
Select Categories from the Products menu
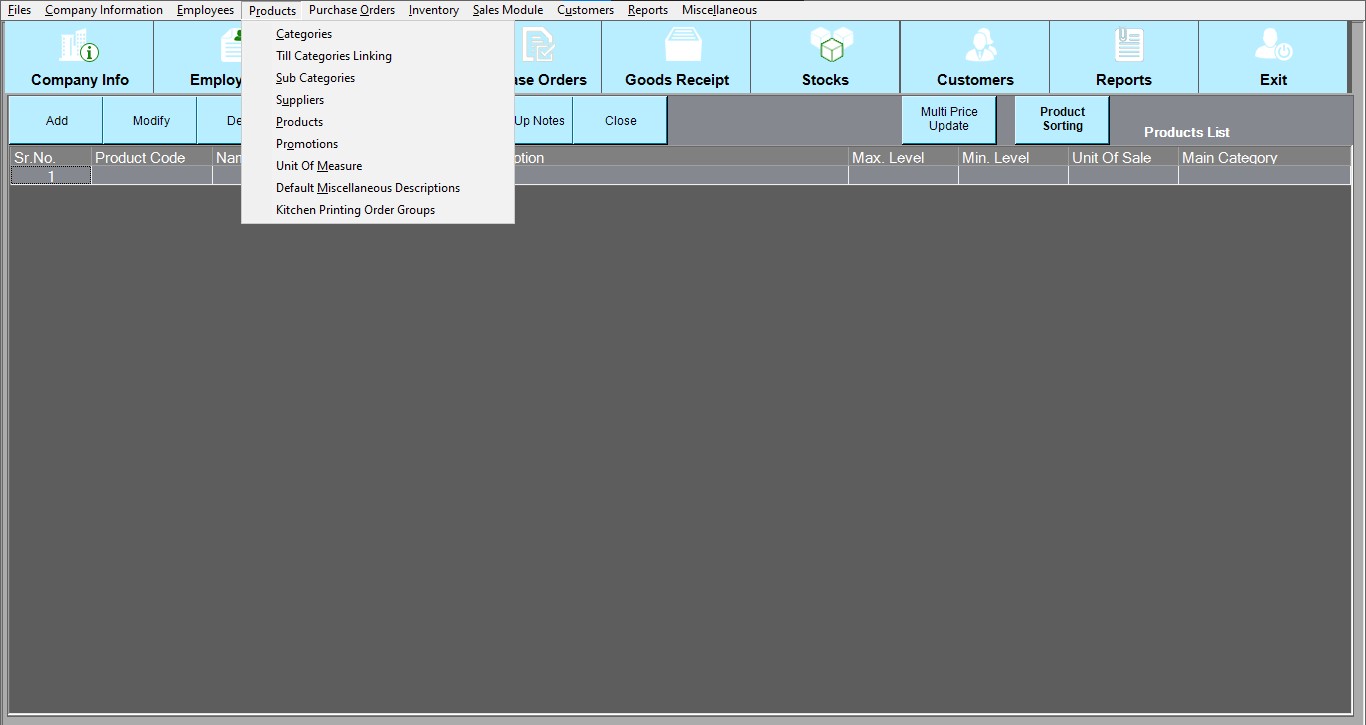coord(304,34)
